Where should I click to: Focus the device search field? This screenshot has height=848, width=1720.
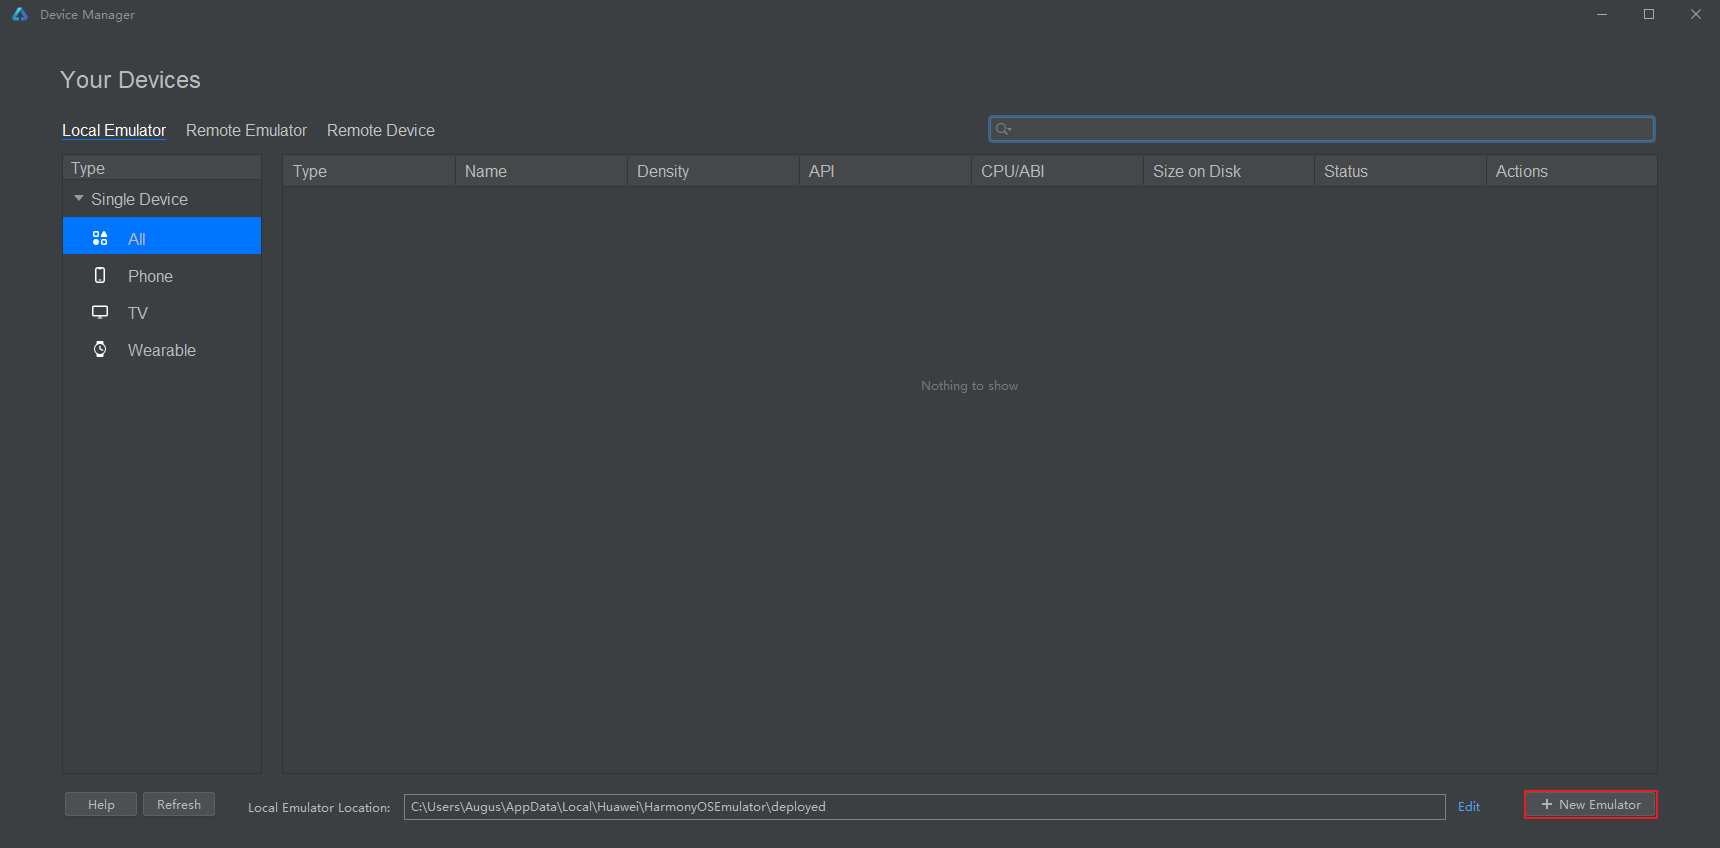[x=1322, y=129]
